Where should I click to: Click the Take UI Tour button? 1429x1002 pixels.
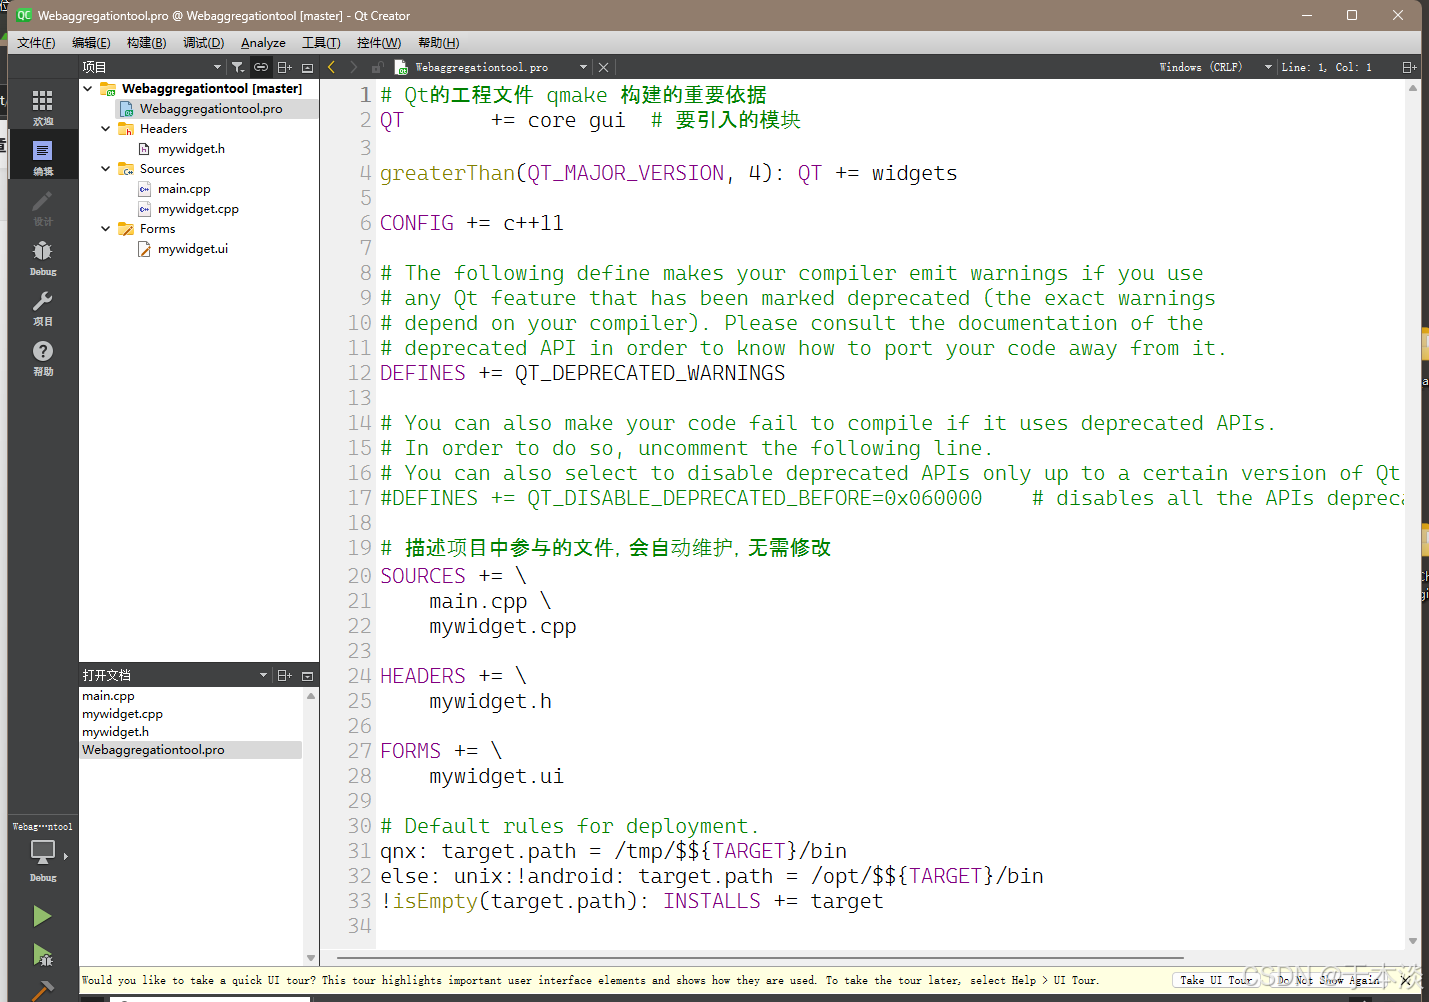pos(1214,981)
